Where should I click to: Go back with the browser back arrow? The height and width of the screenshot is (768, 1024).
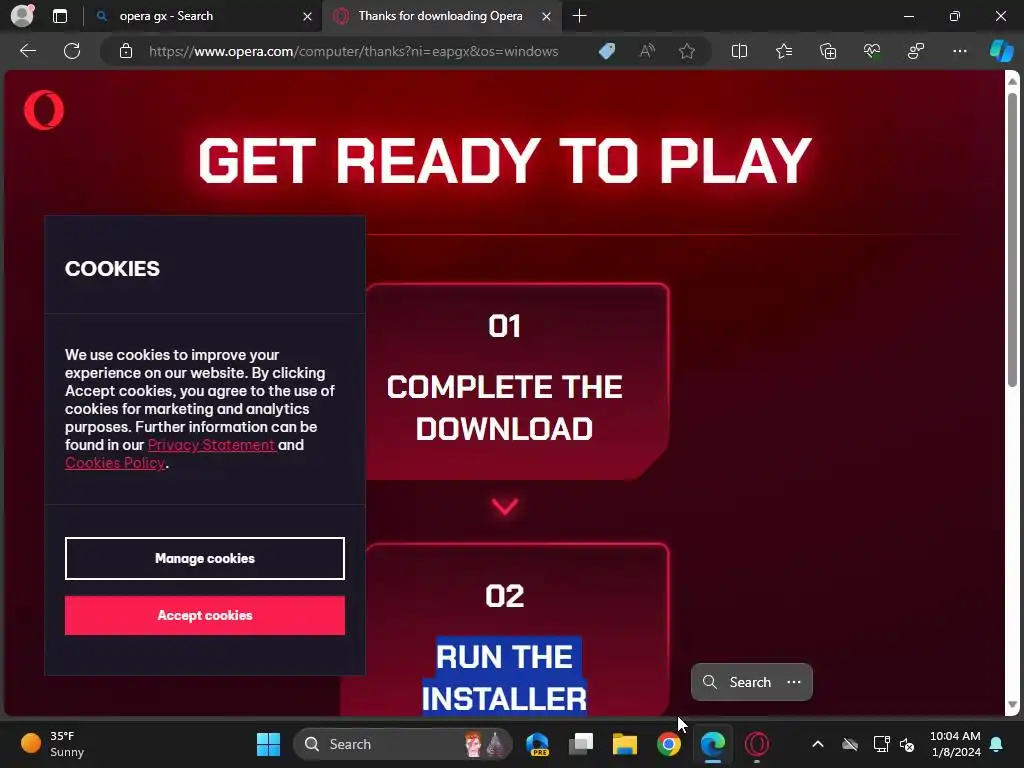click(28, 51)
